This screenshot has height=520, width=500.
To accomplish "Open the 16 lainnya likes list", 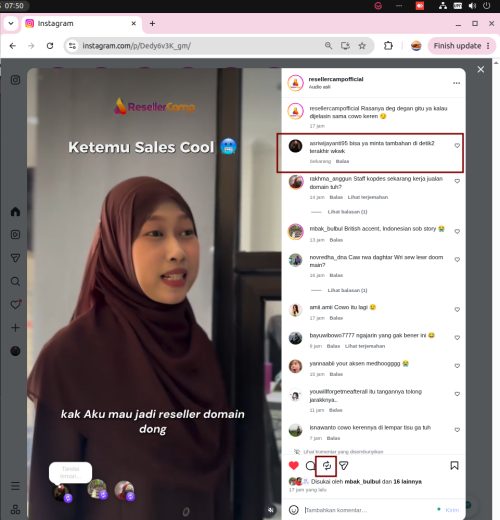I will coord(407,482).
